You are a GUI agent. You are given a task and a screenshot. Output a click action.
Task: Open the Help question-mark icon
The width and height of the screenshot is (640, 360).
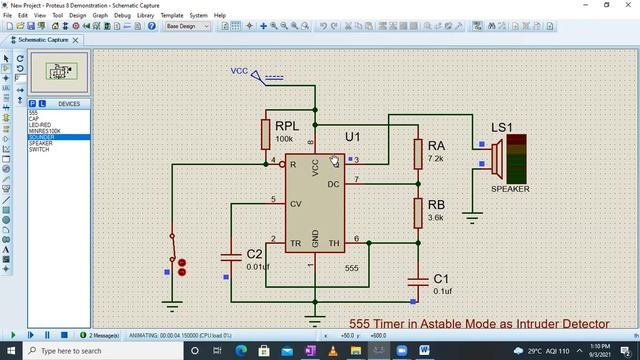tap(151, 26)
